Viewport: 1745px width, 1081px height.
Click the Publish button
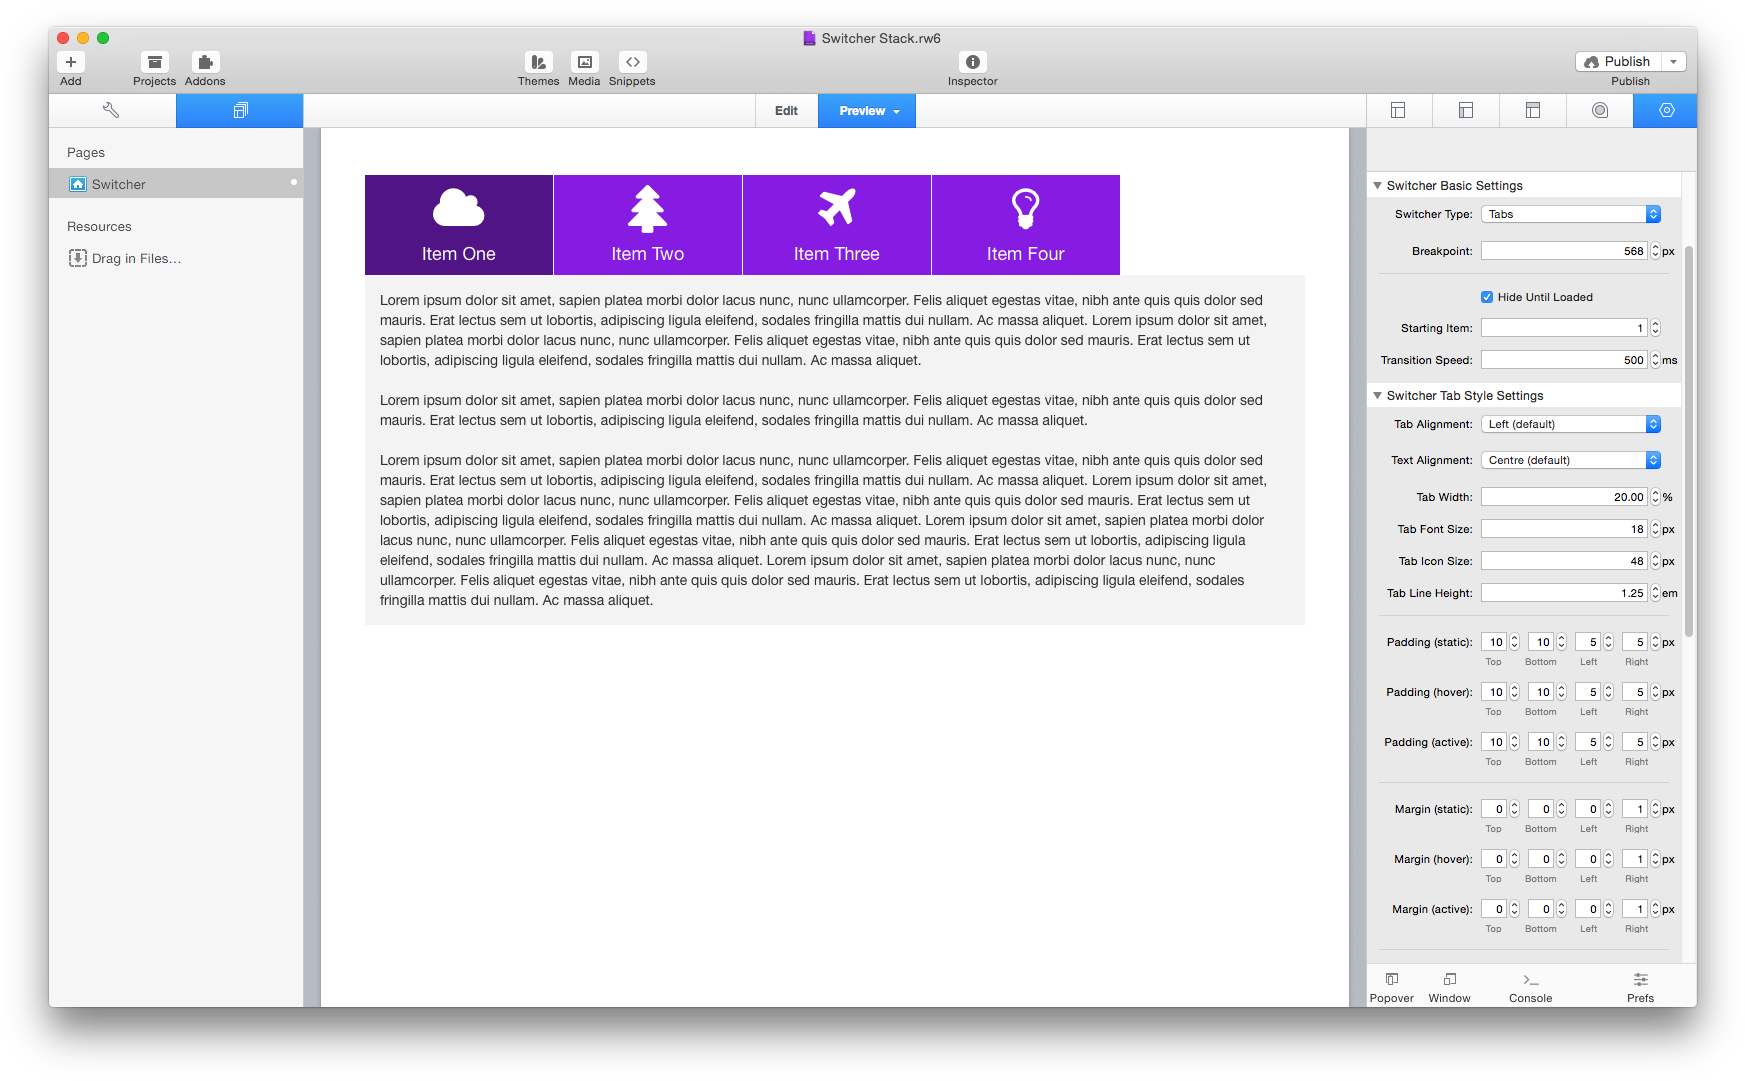coord(1618,62)
